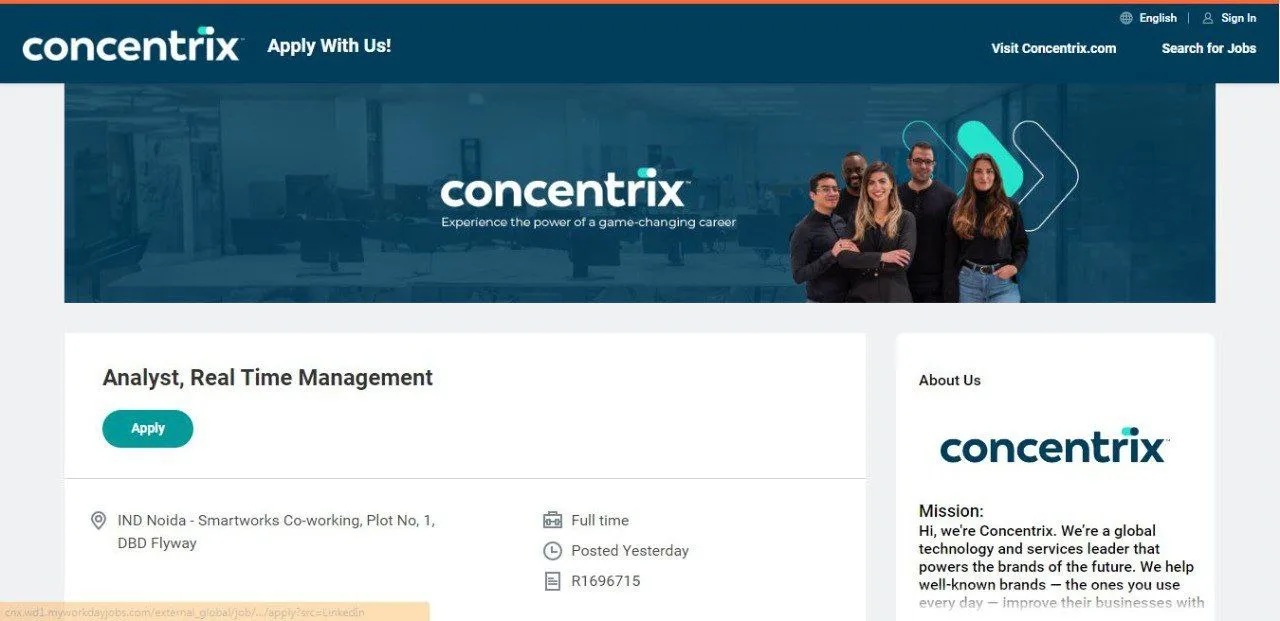
Task: Click the Concentrix logo in header
Action: [132, 46]
